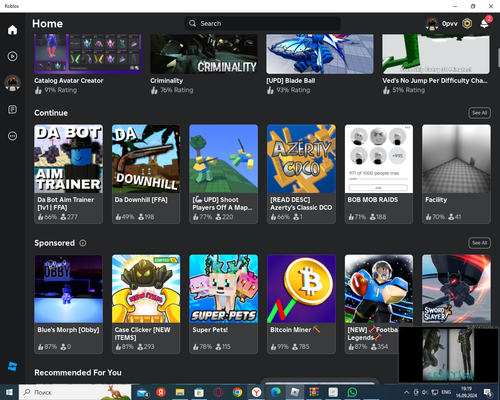This screenshot has width=500, height=400.
Task: Open WinRAR icon in taskbar
Action: (314, 392)
